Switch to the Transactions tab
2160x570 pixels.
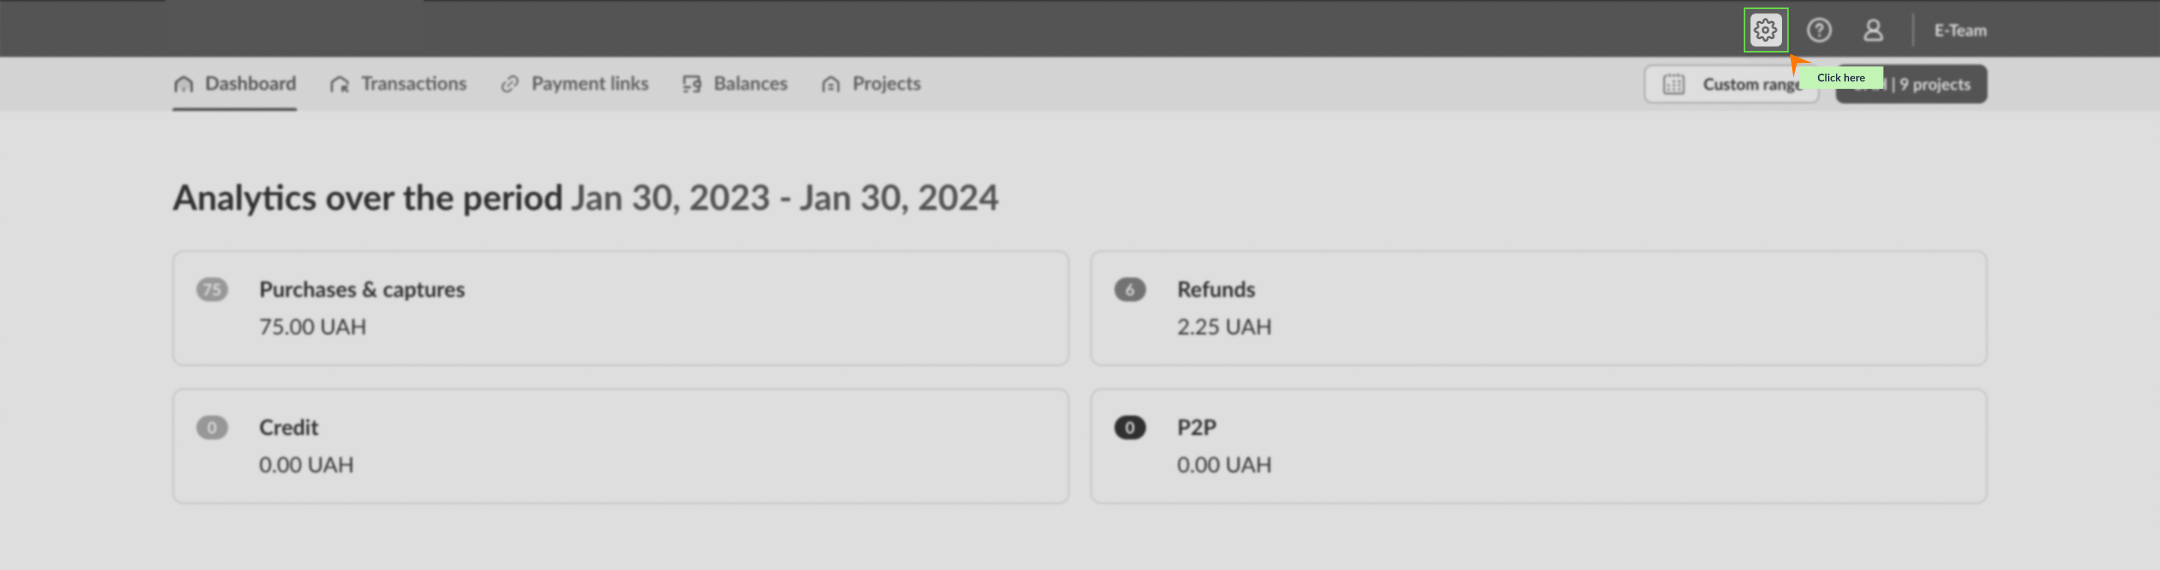(x=413, y=84)
